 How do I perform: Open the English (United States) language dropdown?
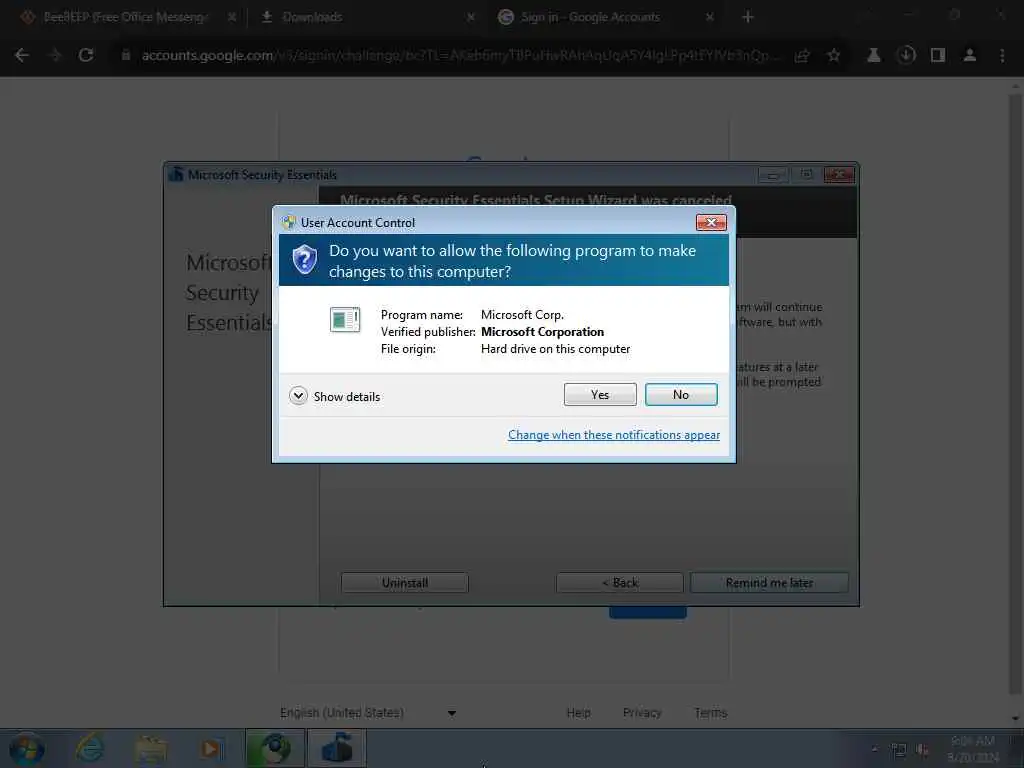pyautogui.click(x=368, y=712)
